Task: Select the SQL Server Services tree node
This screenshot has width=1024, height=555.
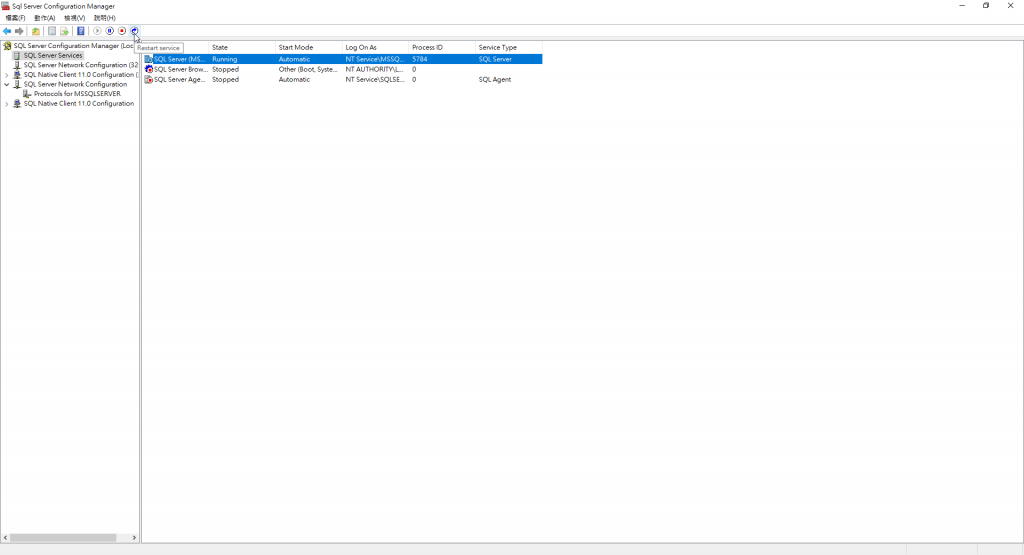Action: (53, 56)
